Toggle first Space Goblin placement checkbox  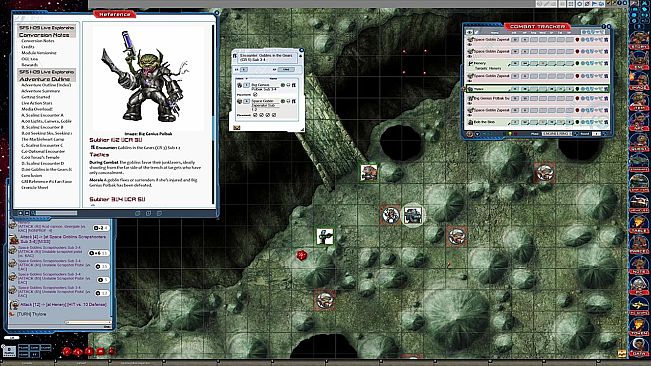(255, 115)
